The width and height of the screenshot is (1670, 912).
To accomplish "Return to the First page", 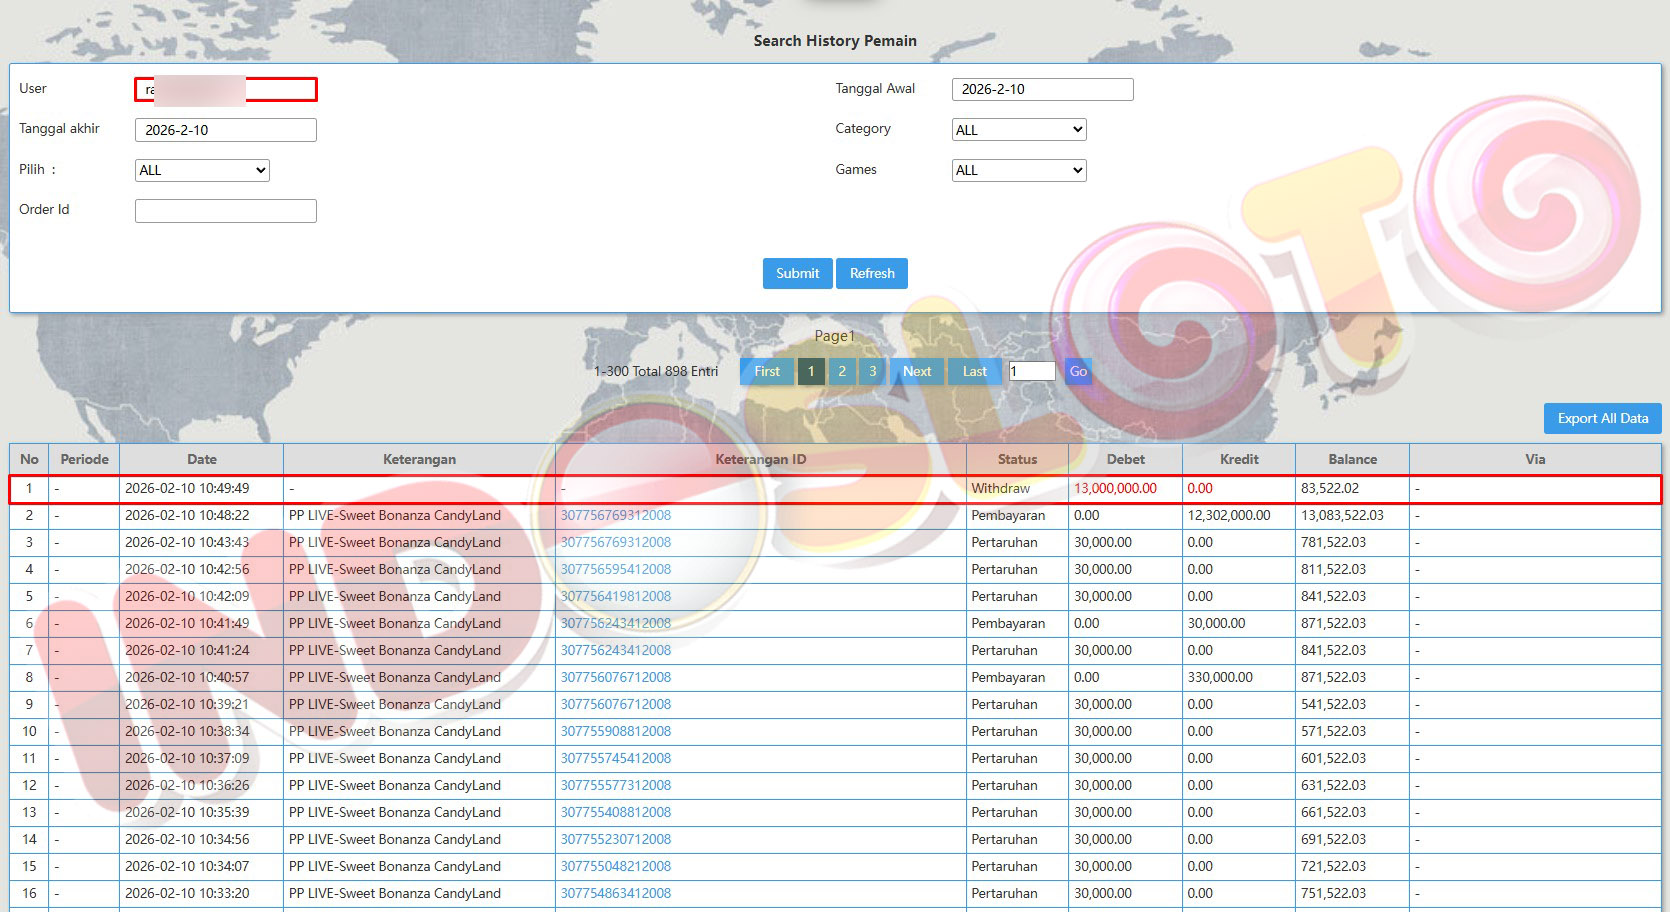I will pos(767,371).
